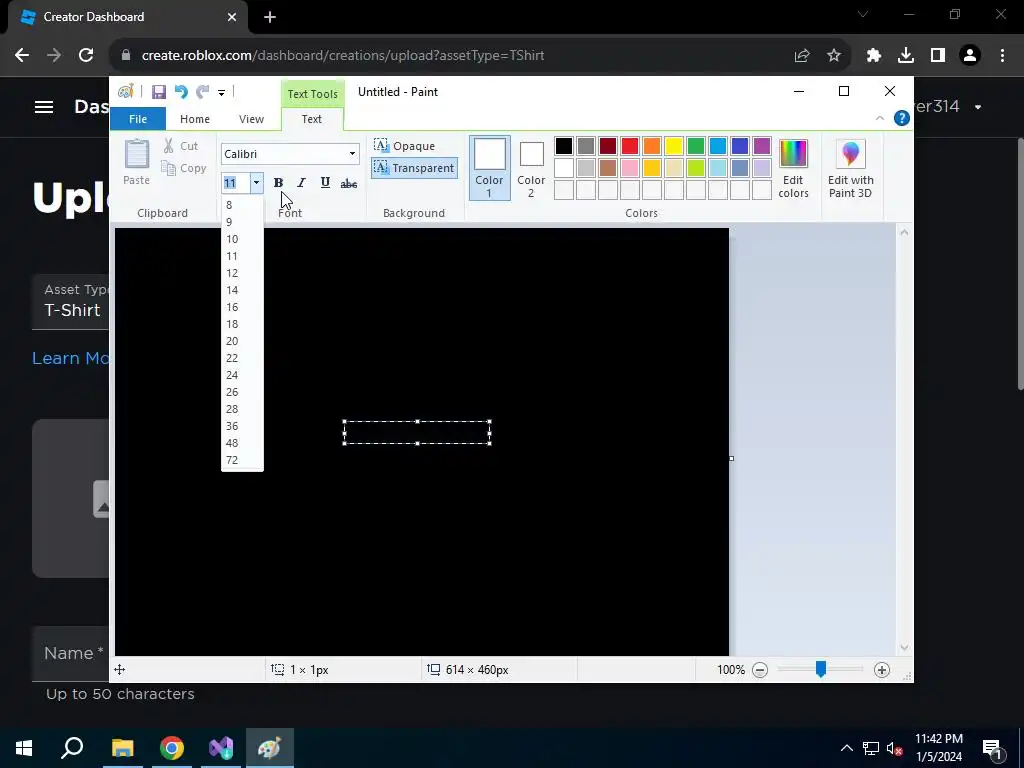Click Edit with Paint 3D
This screenshot has width=1024, height=768.
(850, 168)
